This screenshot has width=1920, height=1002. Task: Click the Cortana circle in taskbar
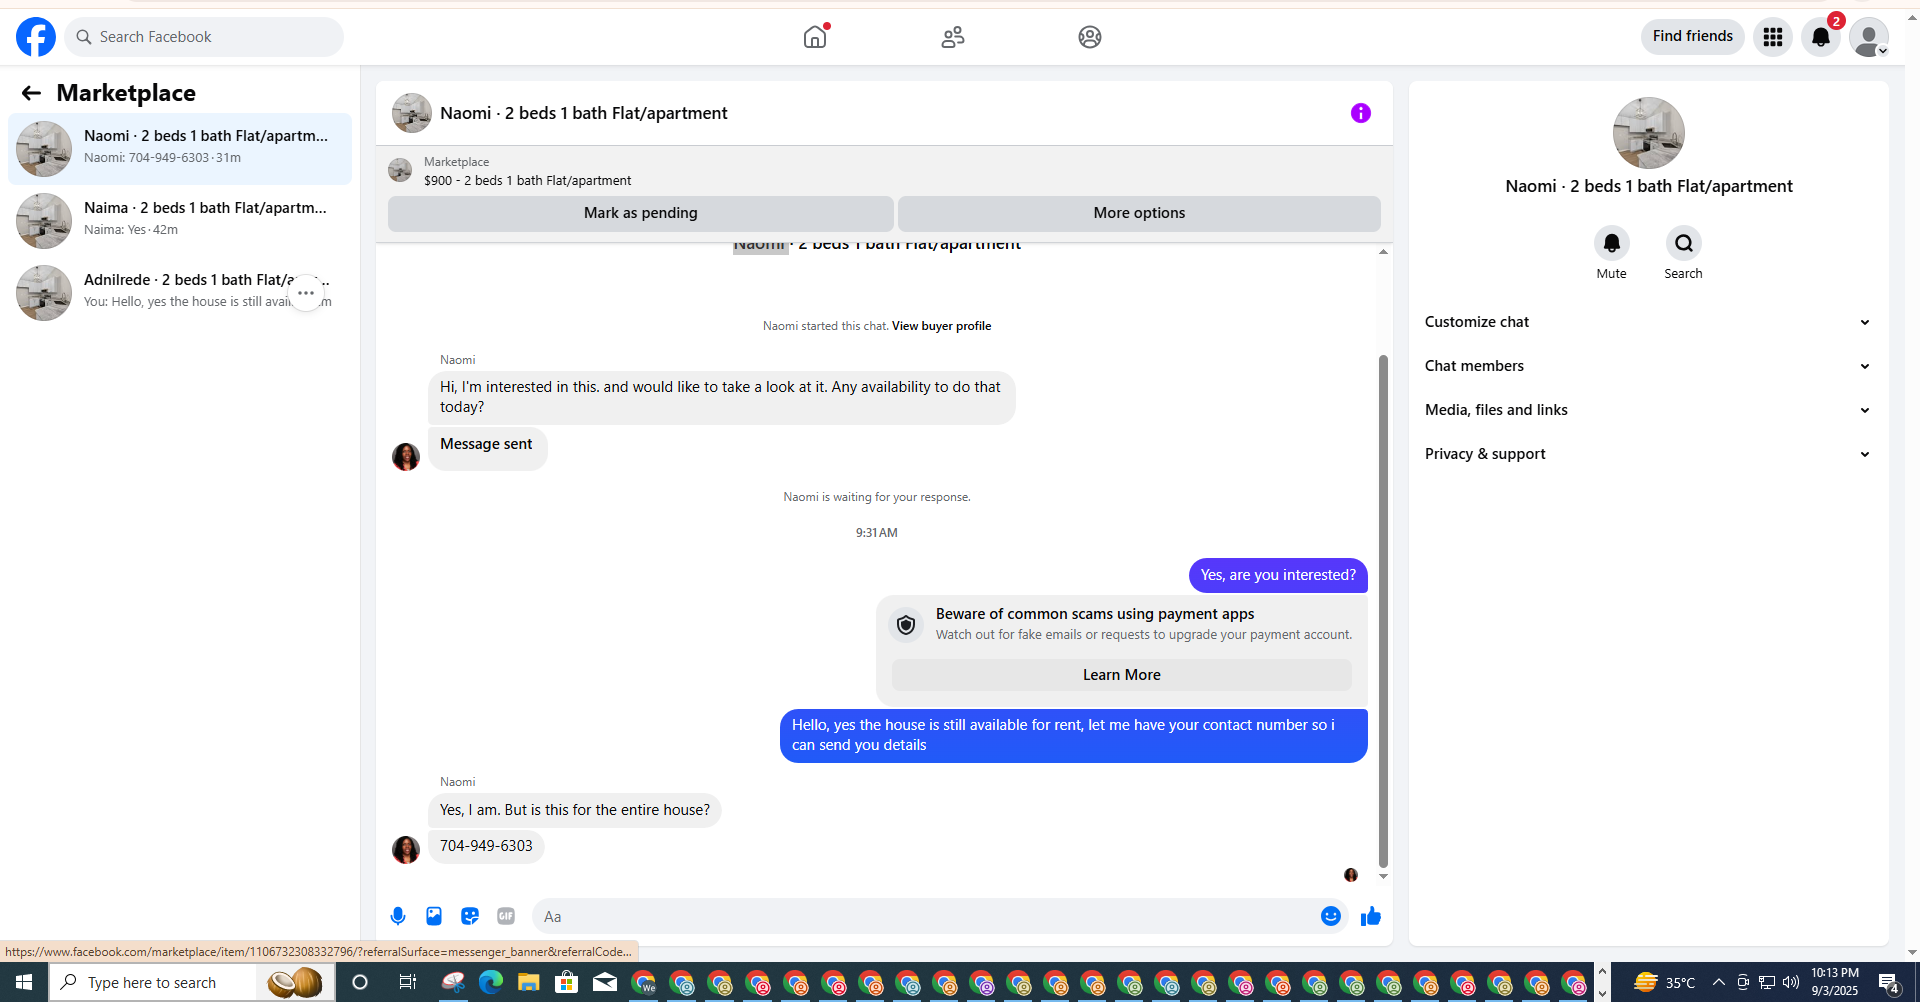click(360, 982)
